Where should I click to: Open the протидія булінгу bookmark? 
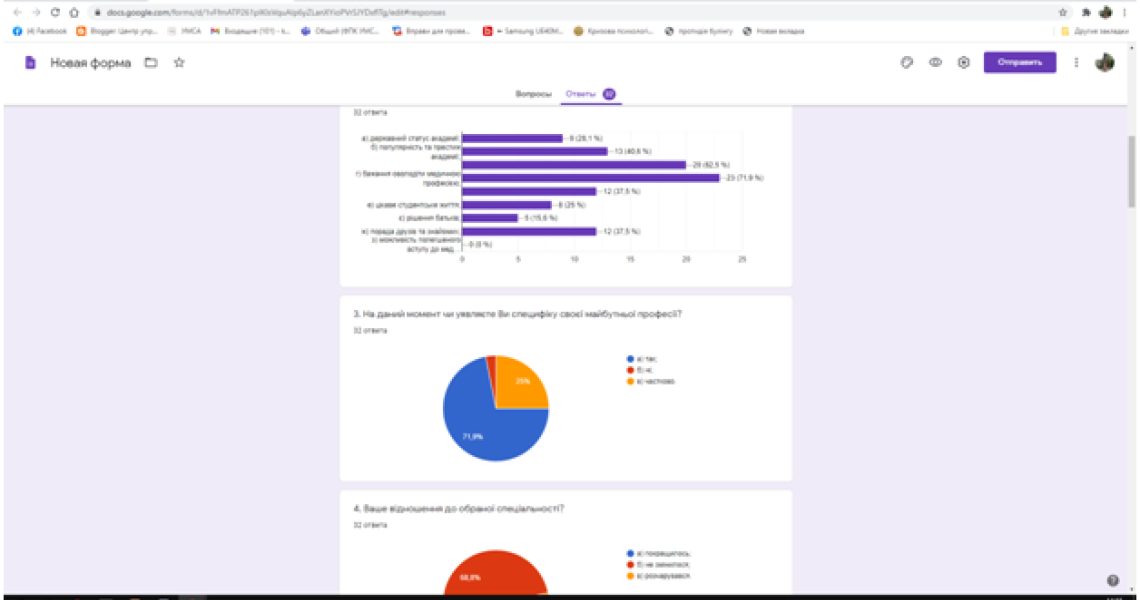coord(699,31)
